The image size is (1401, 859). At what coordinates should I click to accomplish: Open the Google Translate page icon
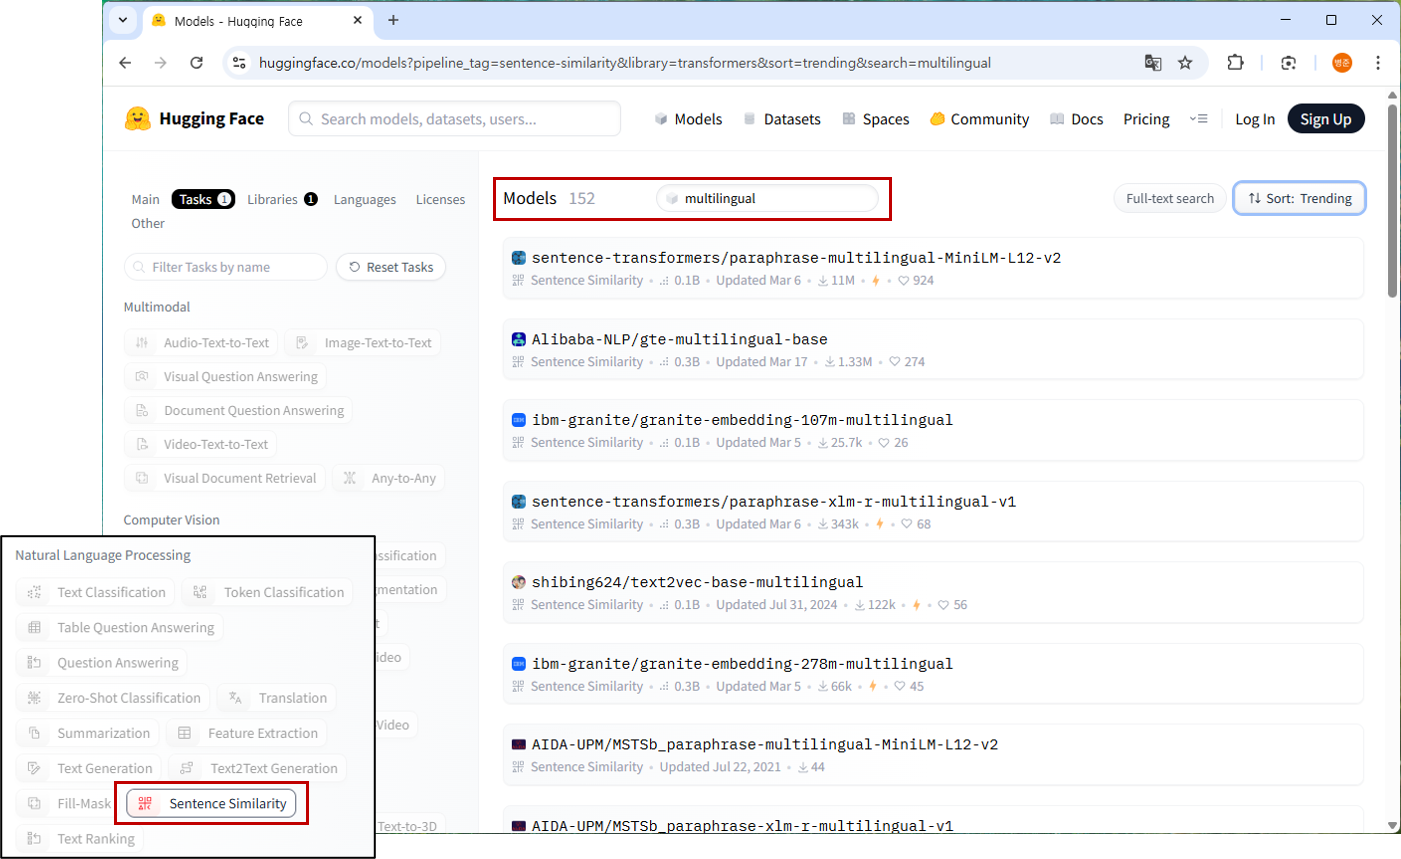point(1153,63)
